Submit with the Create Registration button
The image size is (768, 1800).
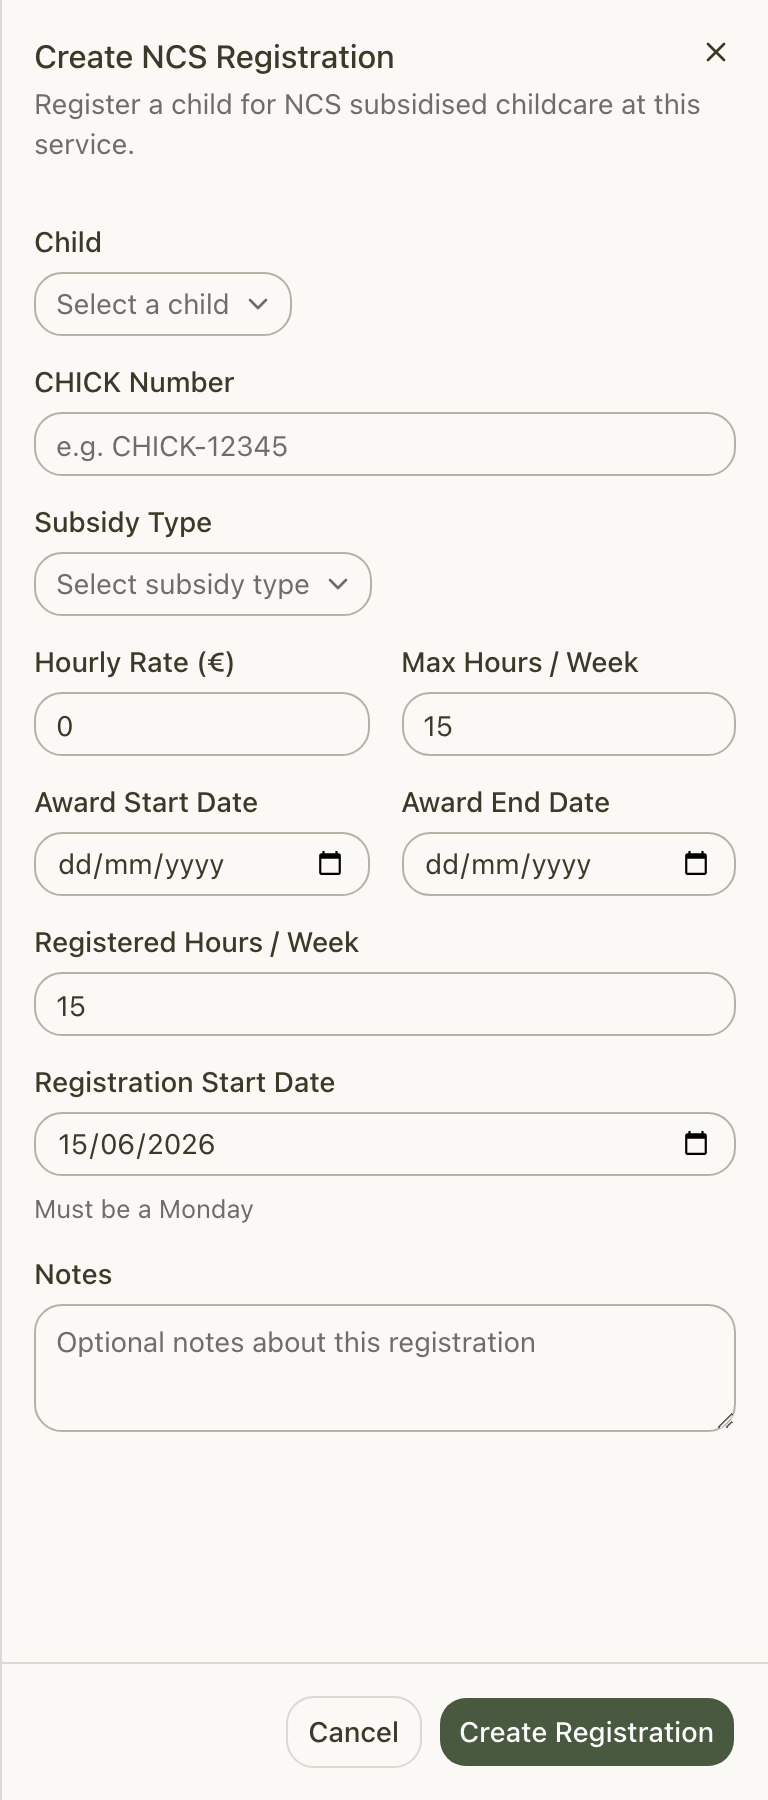point(587,1732)
